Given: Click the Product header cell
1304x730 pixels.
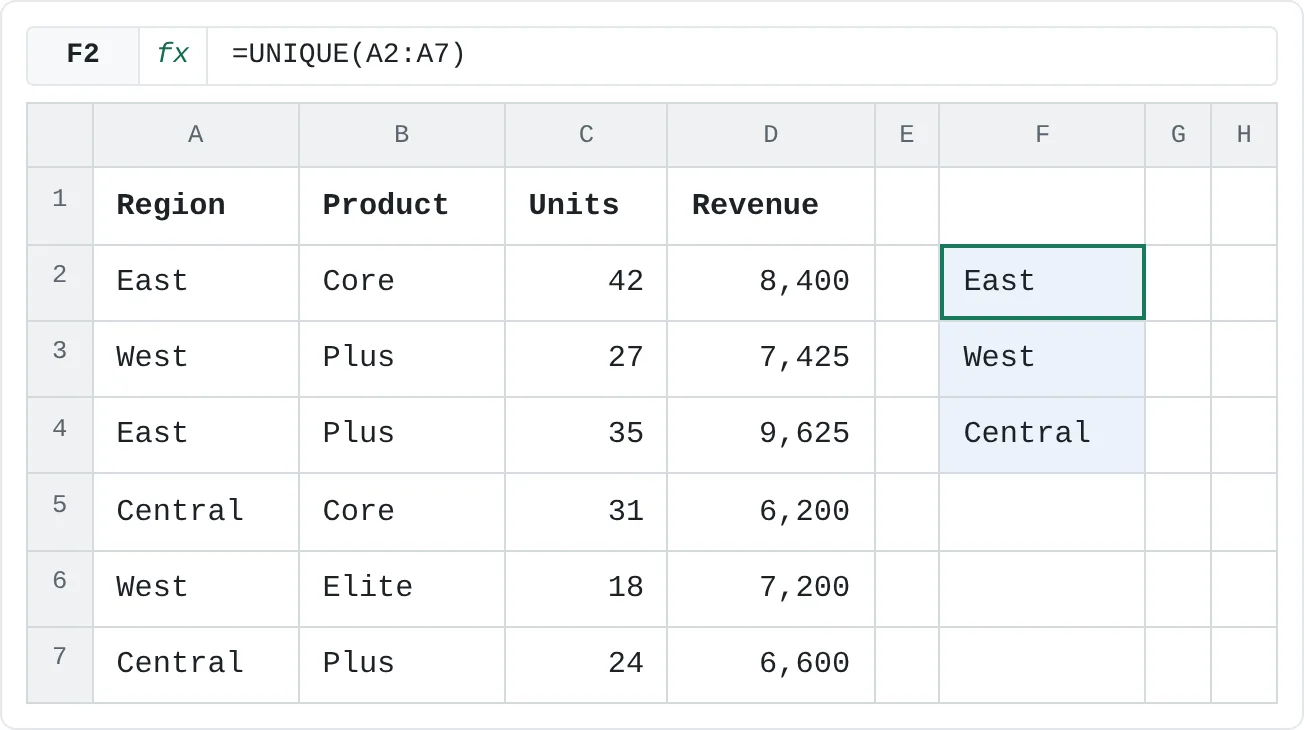Looking at the screenshot, I should tap(402, 206).
